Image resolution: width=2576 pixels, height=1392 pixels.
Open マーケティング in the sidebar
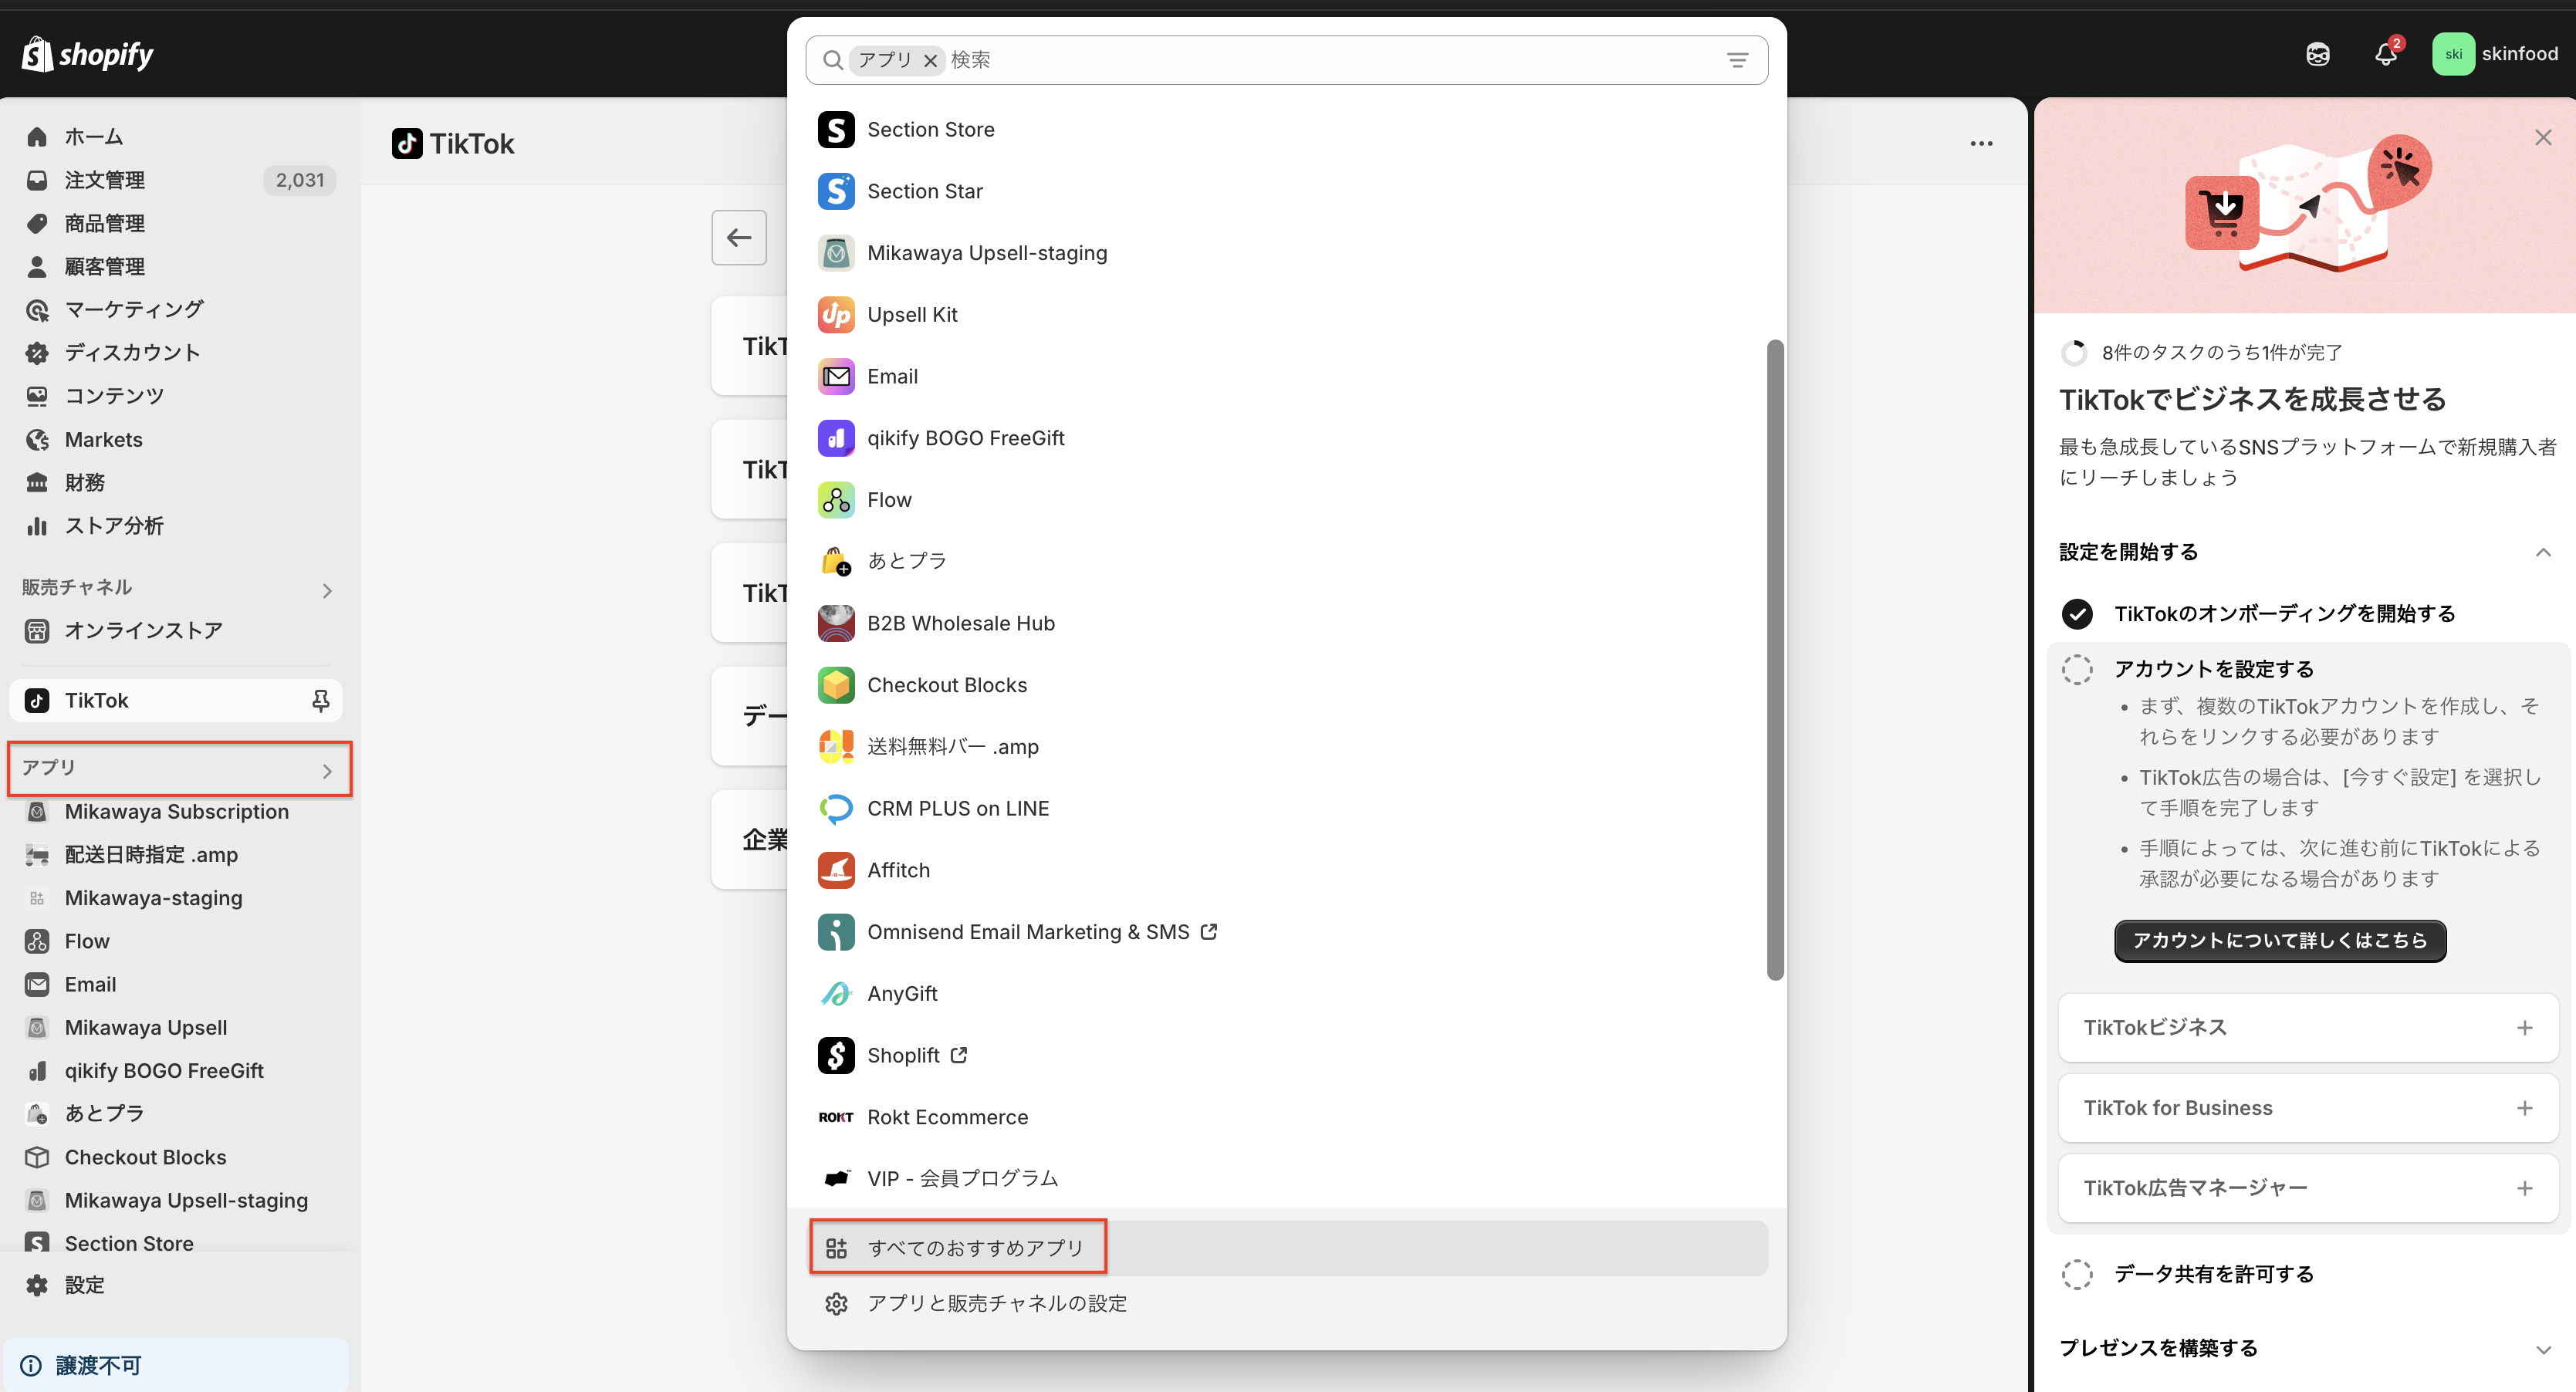(176, 310)
